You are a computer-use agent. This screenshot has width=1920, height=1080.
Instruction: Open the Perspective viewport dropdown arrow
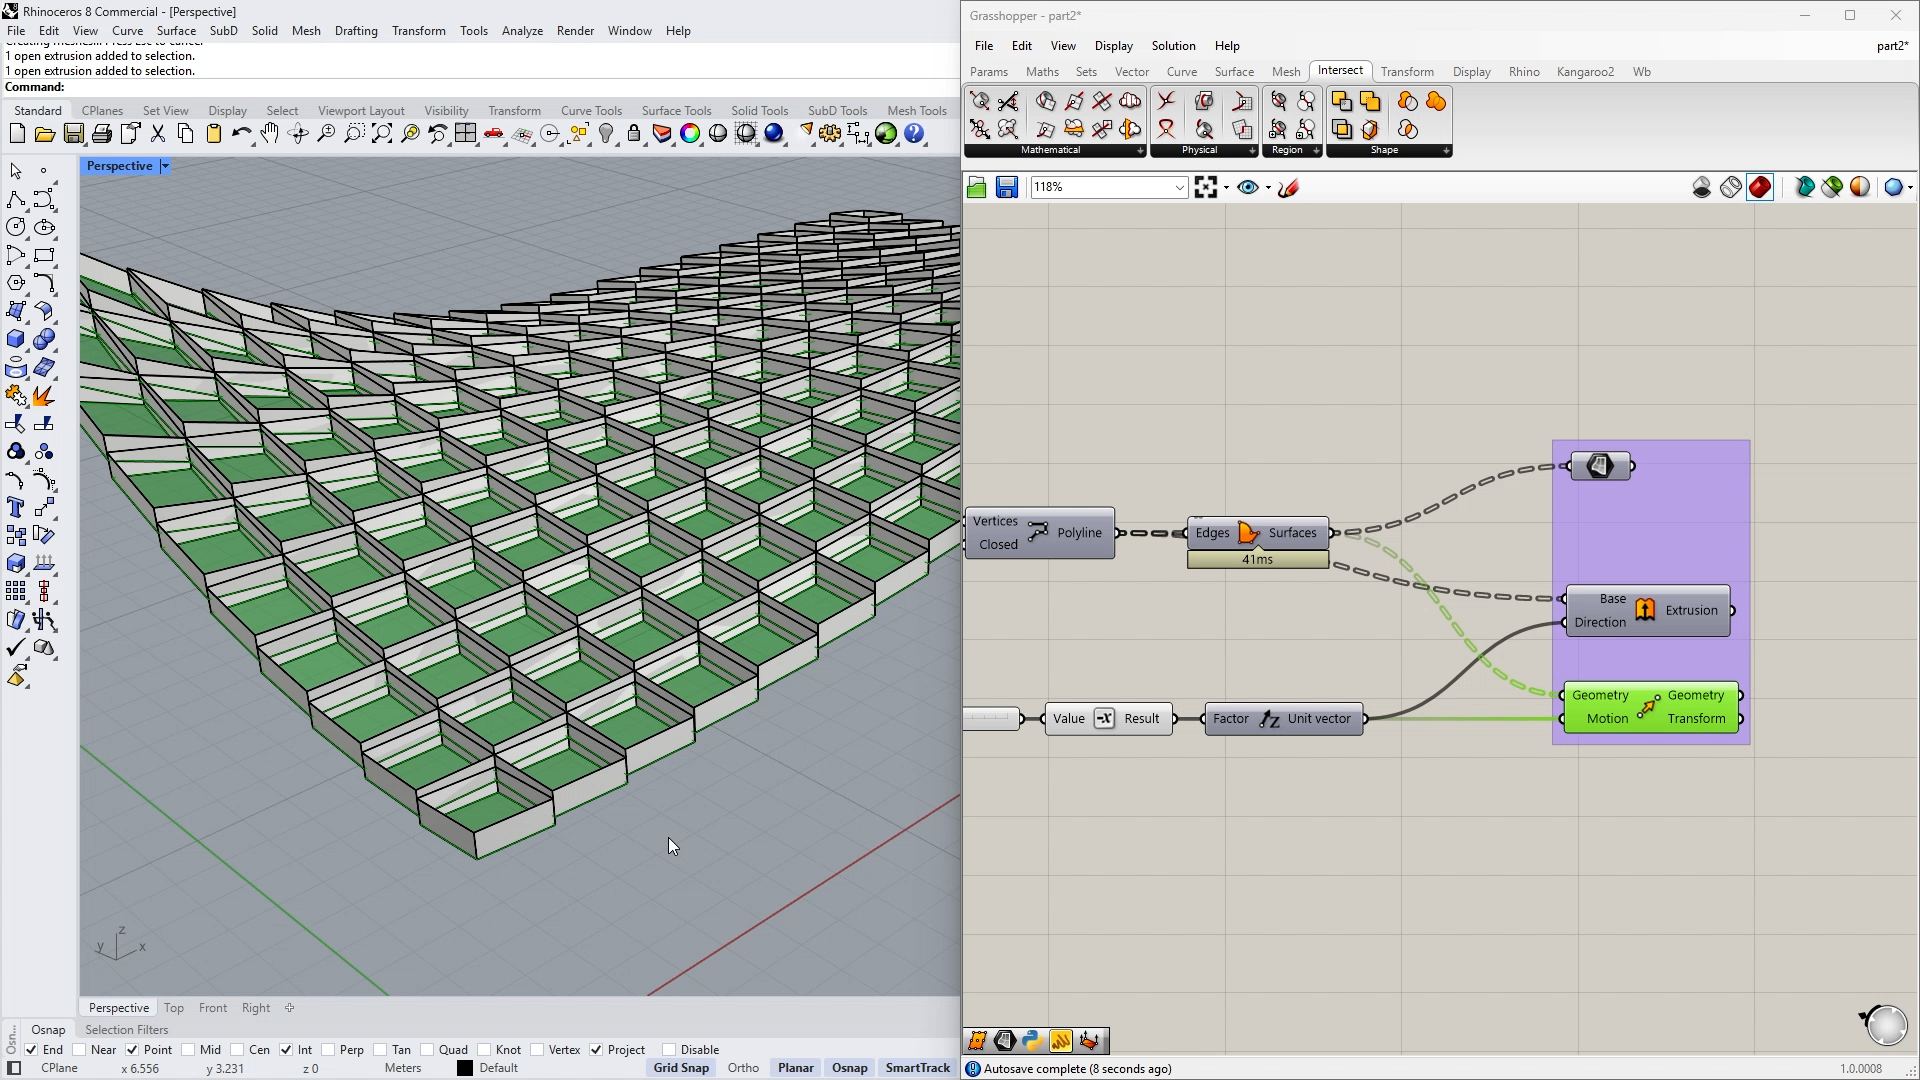pos(165,166)
